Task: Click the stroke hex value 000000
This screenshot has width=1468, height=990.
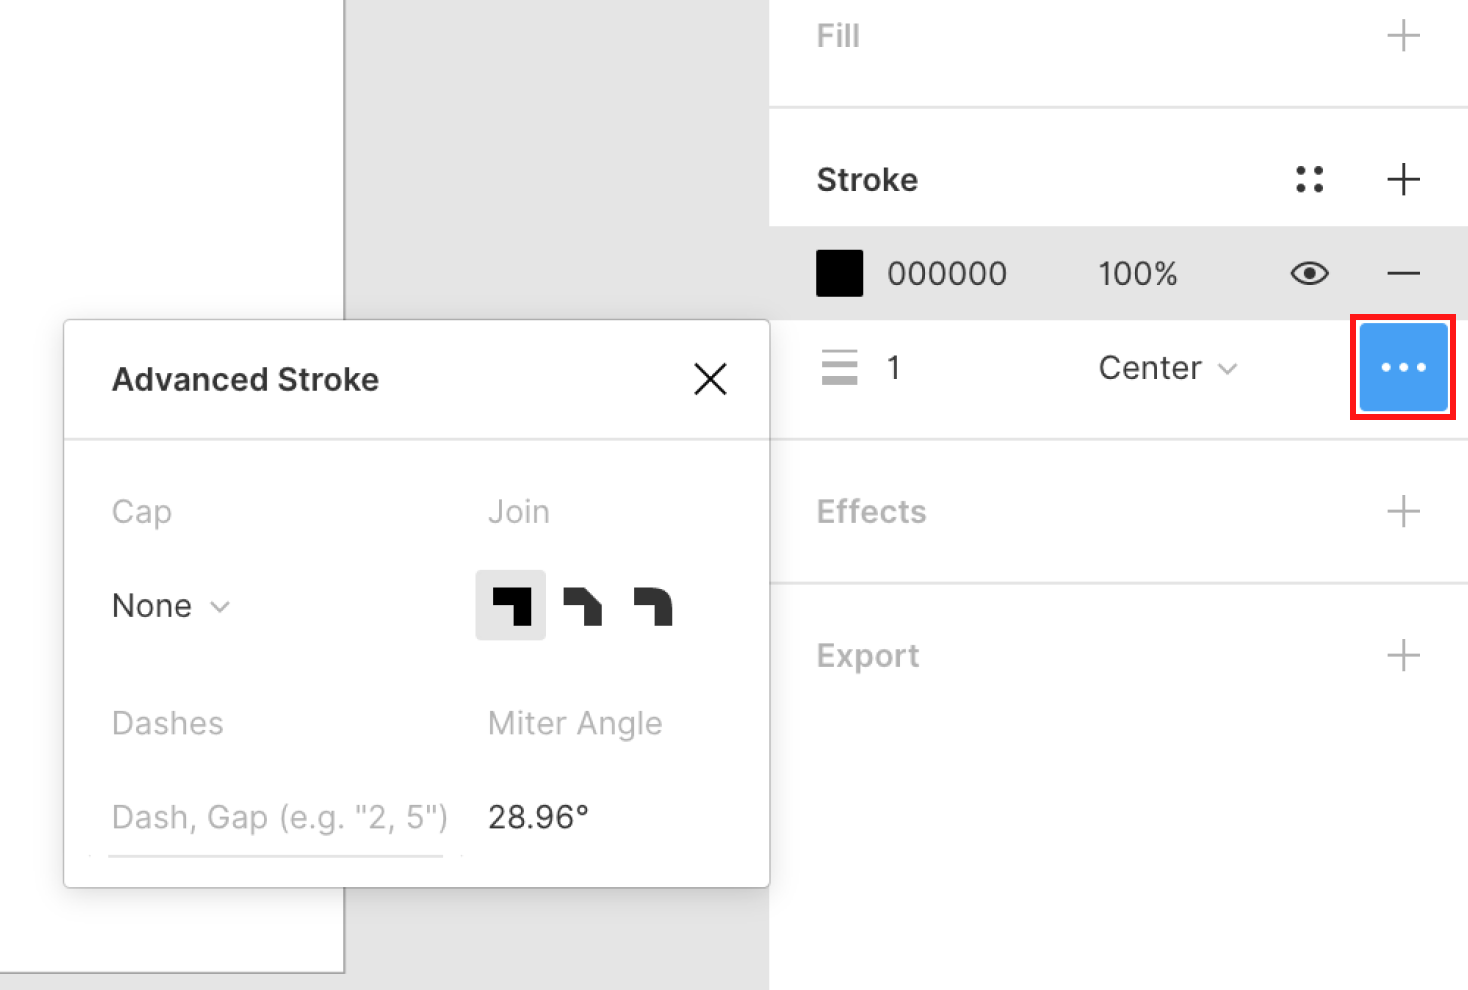Action: click(x=946, y=273)
